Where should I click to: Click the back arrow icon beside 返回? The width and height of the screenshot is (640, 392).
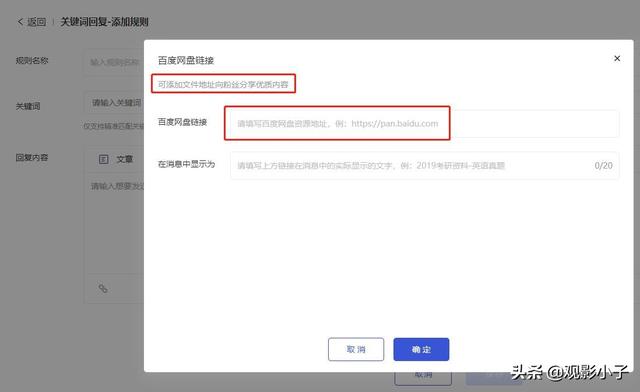(20, 22)
